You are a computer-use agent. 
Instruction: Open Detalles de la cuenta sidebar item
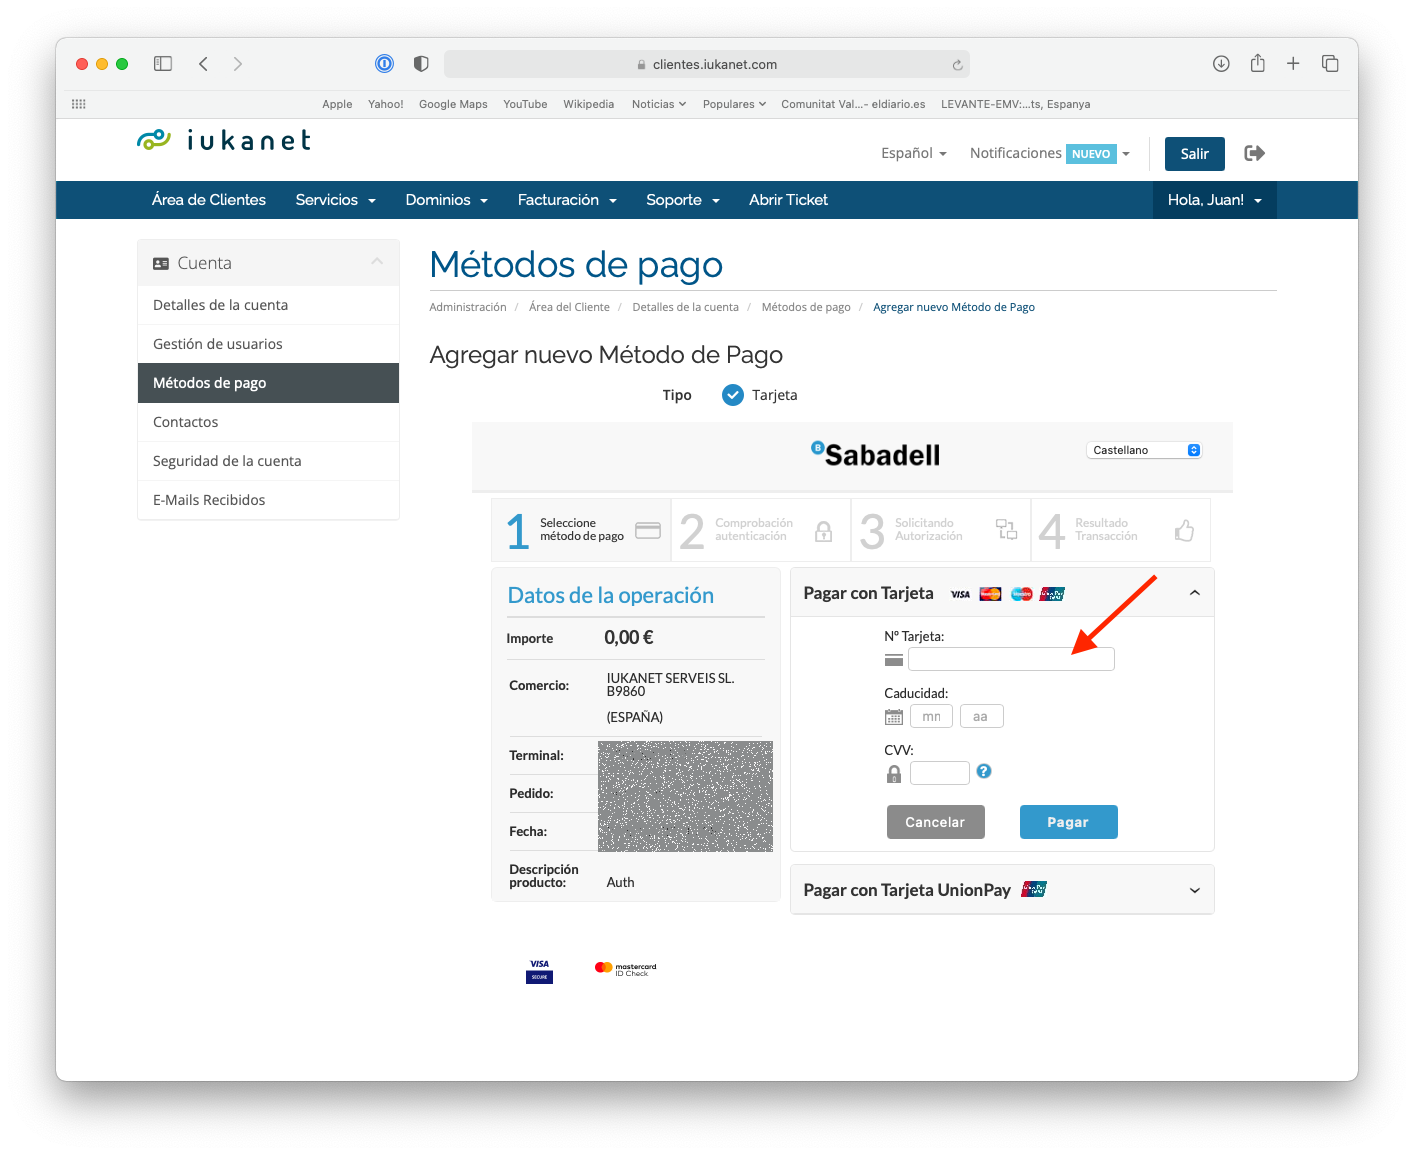pos(268,305)
